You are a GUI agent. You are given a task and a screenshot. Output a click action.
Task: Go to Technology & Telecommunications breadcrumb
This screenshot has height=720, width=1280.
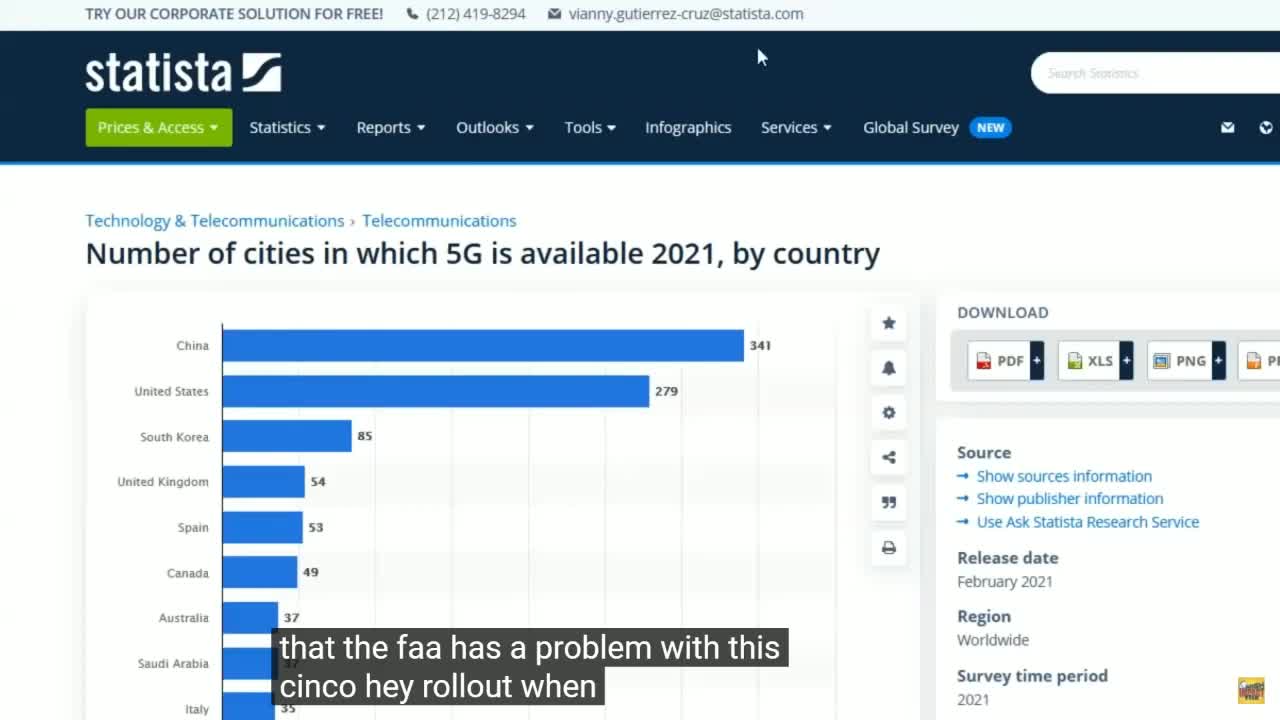coord(215,220)
